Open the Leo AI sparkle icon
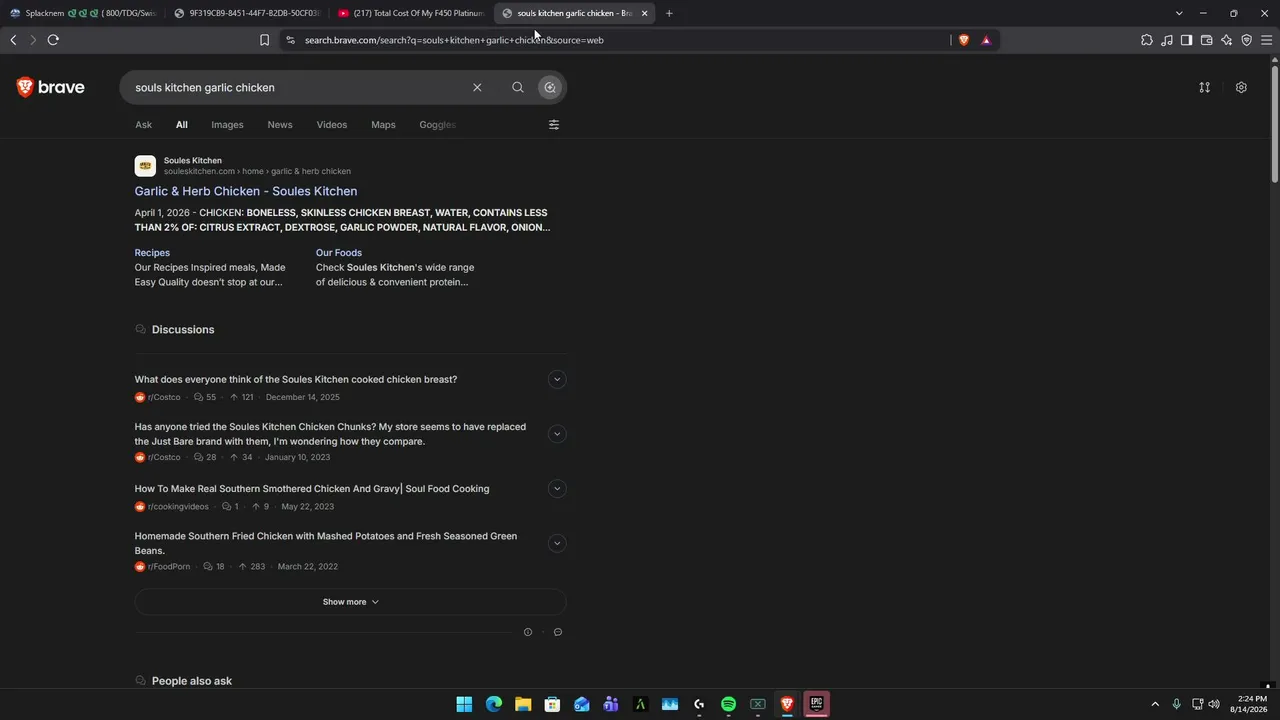Screen dimensions: 1280x720 (1226, 40)
